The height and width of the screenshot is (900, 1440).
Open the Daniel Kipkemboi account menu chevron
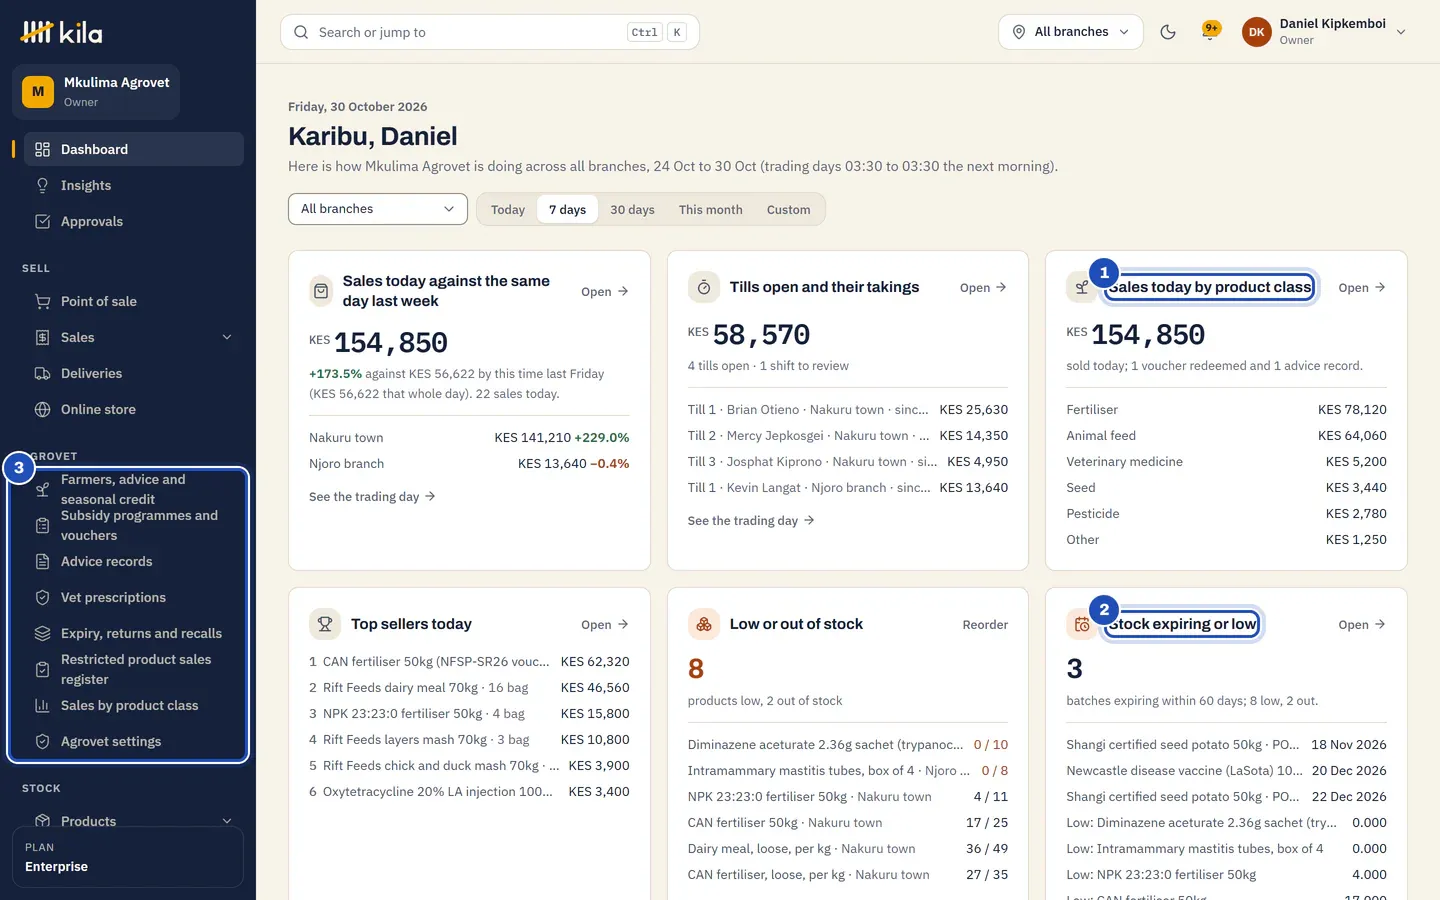pyautogui.click(x=1401, y=32)
